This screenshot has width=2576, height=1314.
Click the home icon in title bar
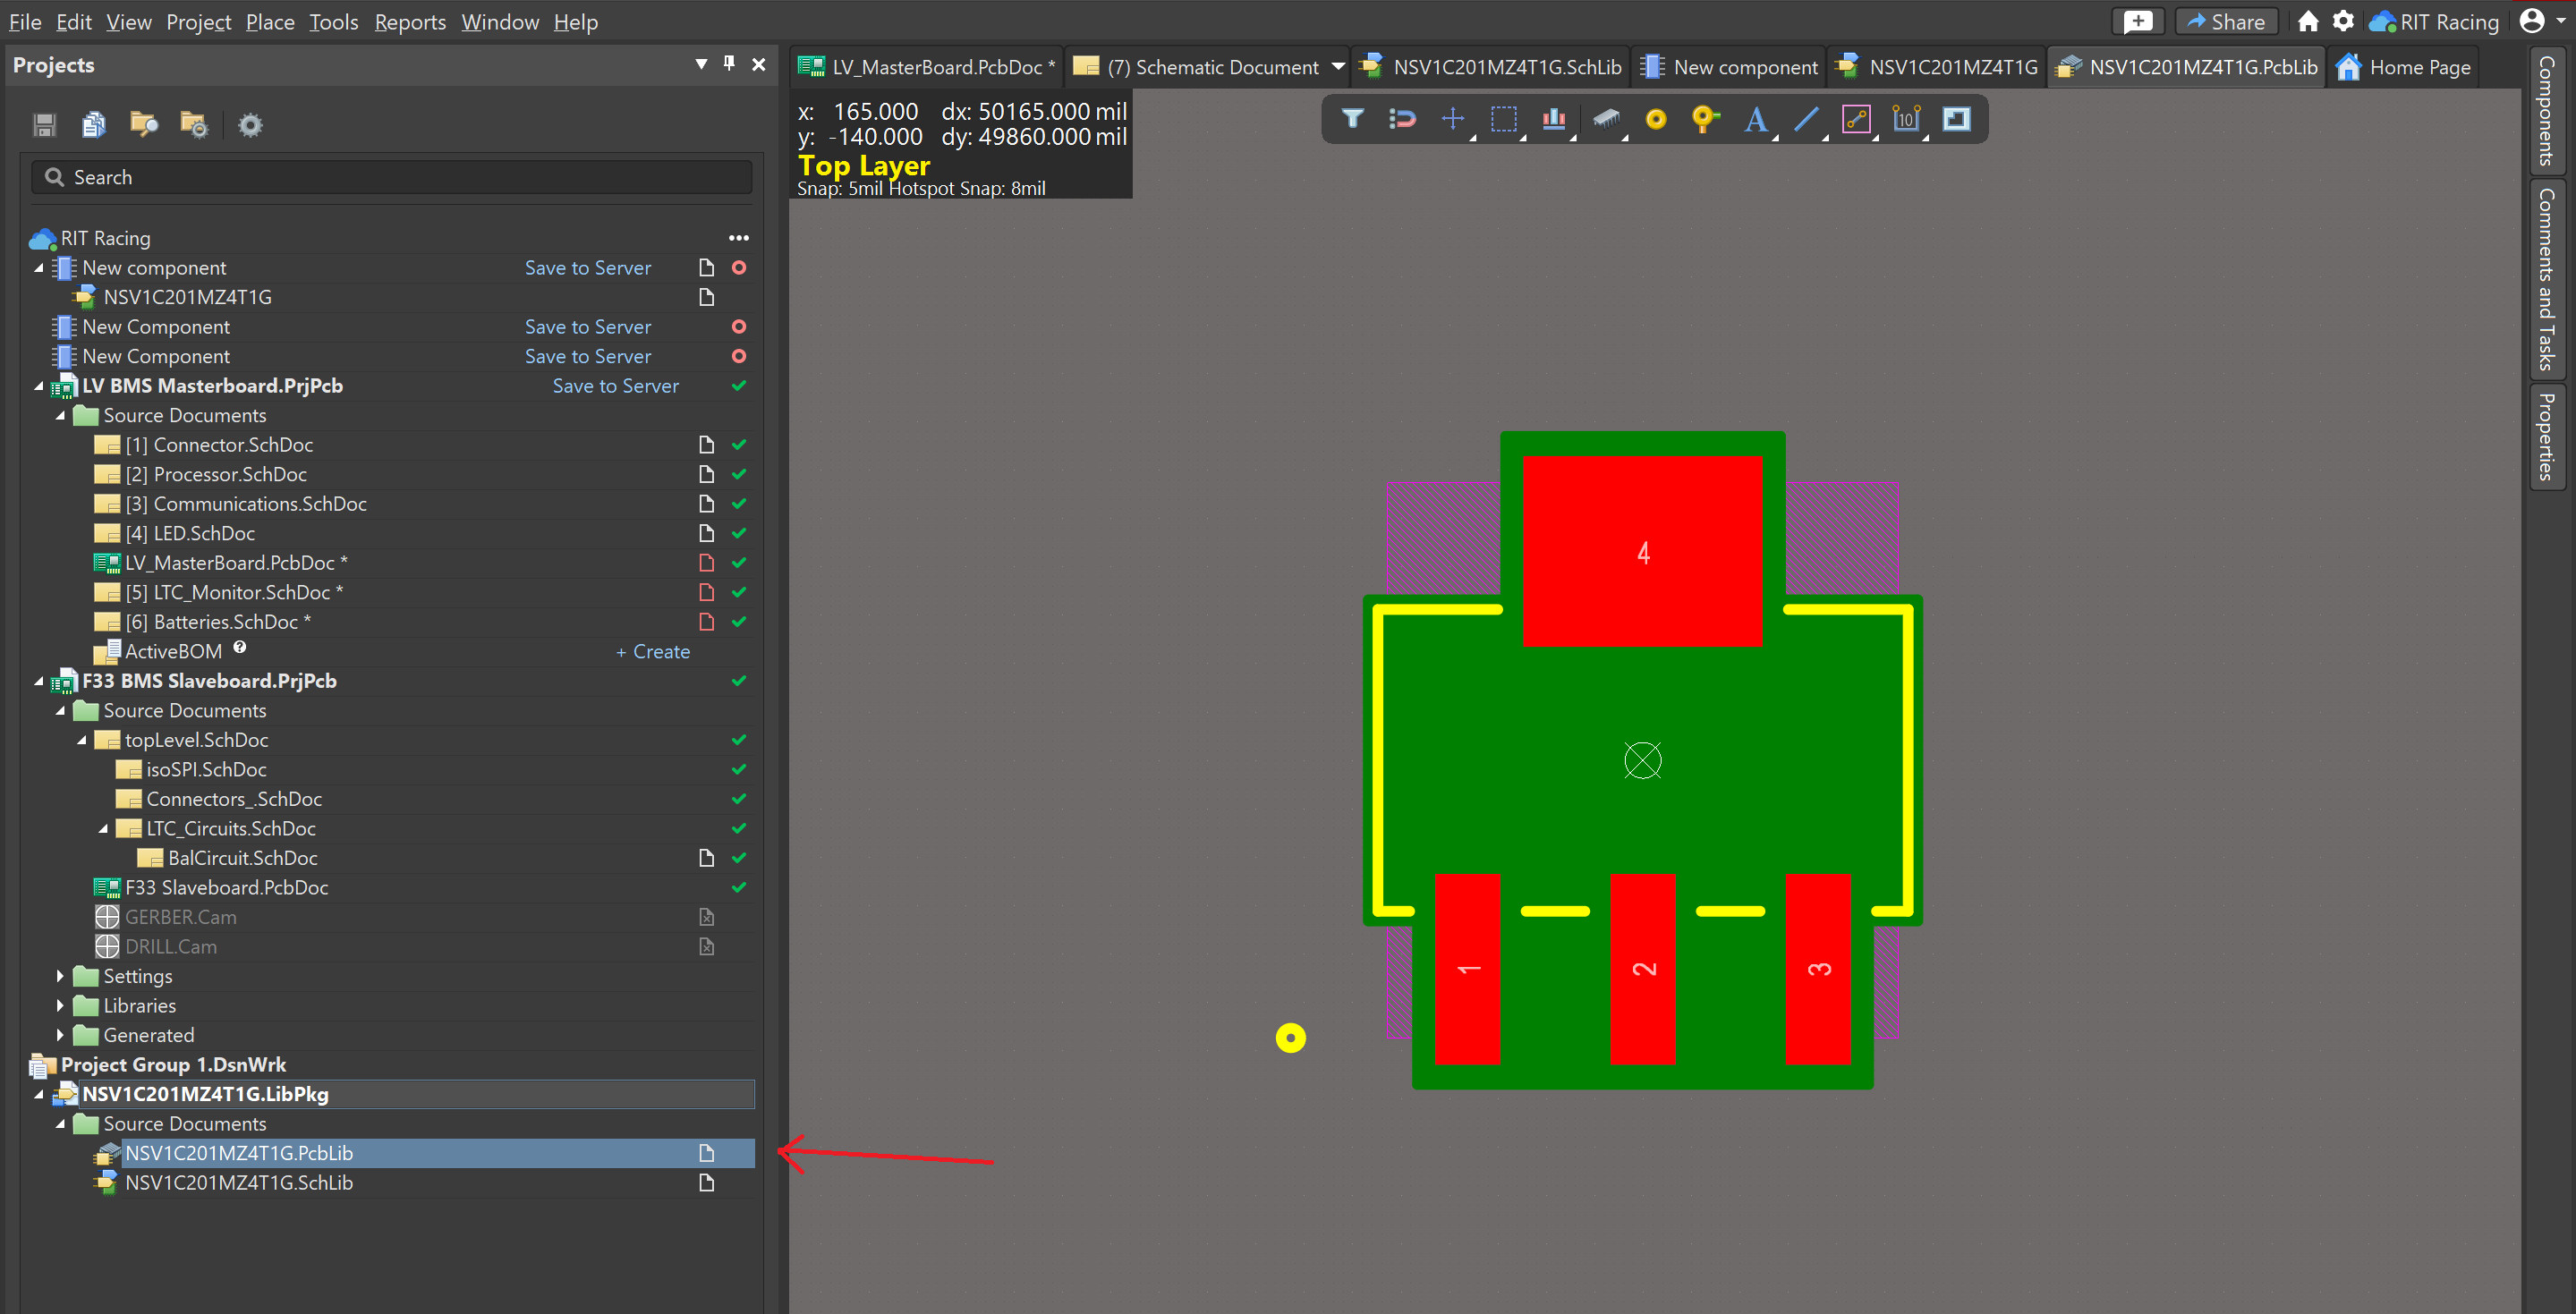coord(2308,21)
